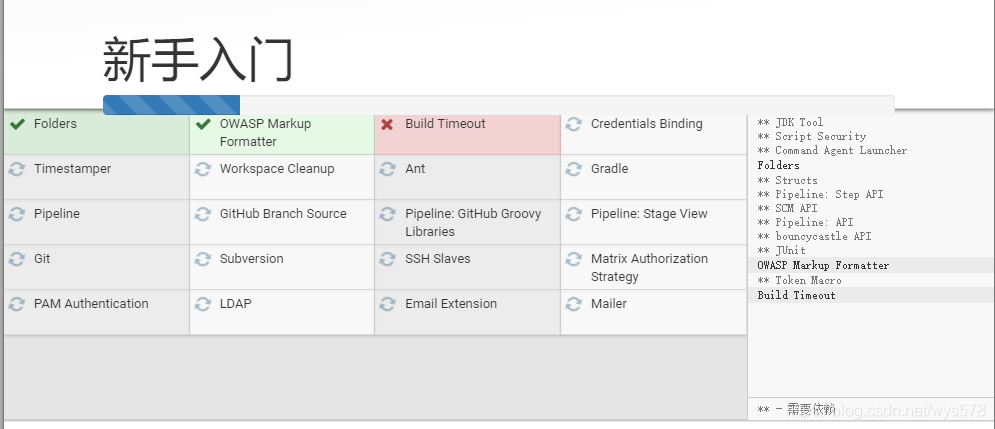Image resolution: width=995 pixels, height=429 pixels.
Task: Click the Pipeline: Stage View plugin cell
Action: tap(654, 222)
